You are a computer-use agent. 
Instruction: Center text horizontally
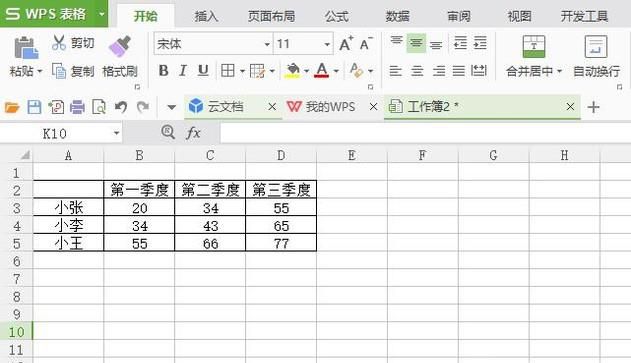tap(417, 71)
